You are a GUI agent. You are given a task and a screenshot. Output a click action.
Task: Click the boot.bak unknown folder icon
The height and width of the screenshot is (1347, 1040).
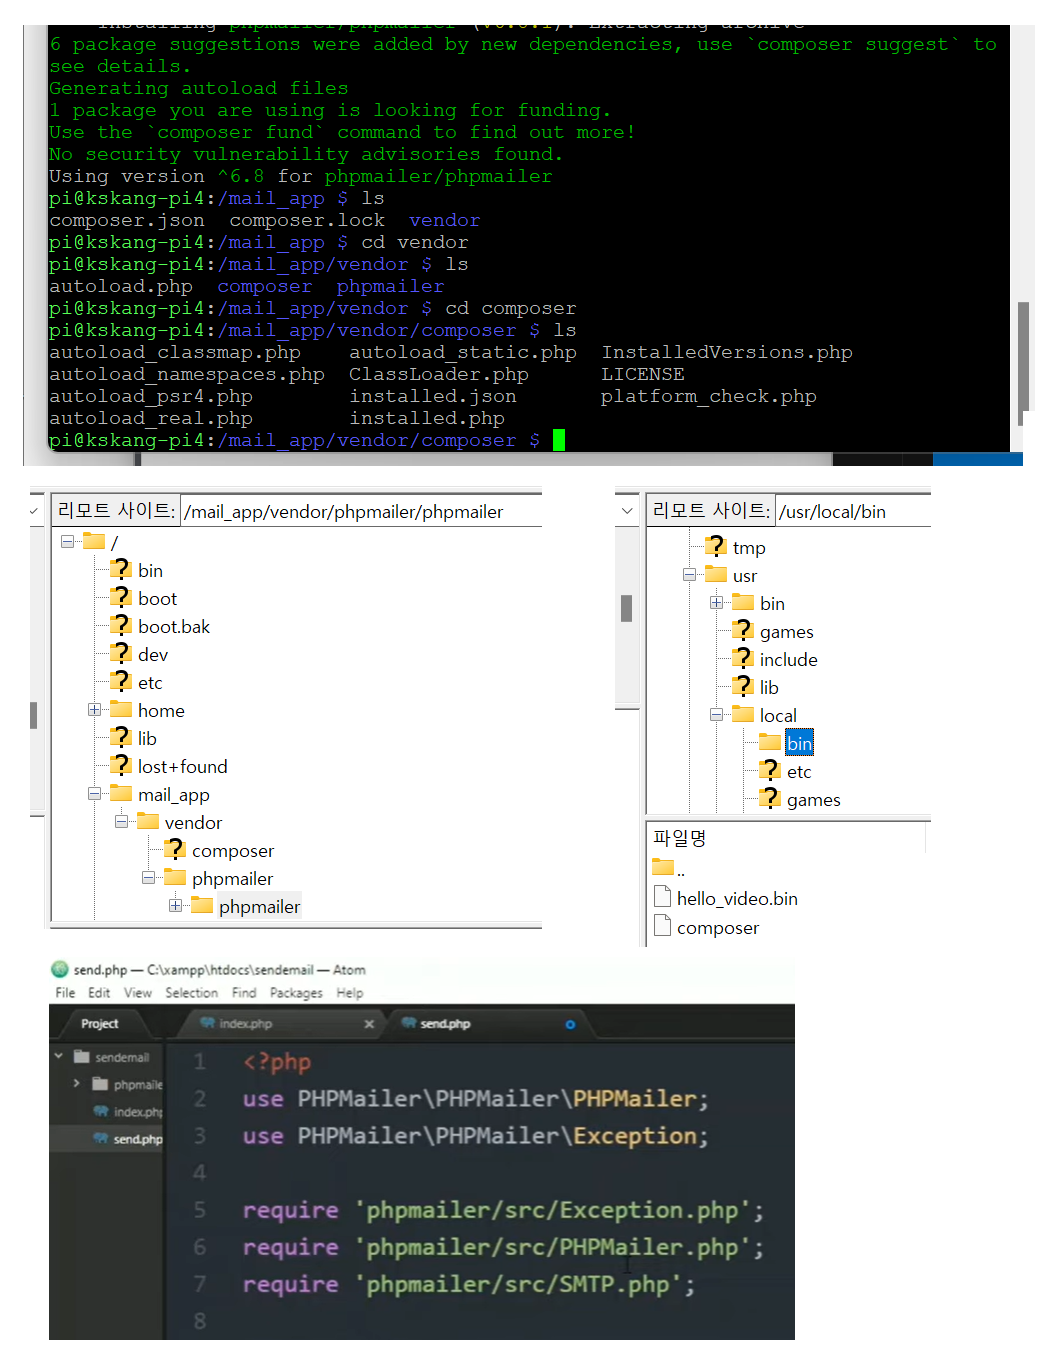click(x=121, y=626)
